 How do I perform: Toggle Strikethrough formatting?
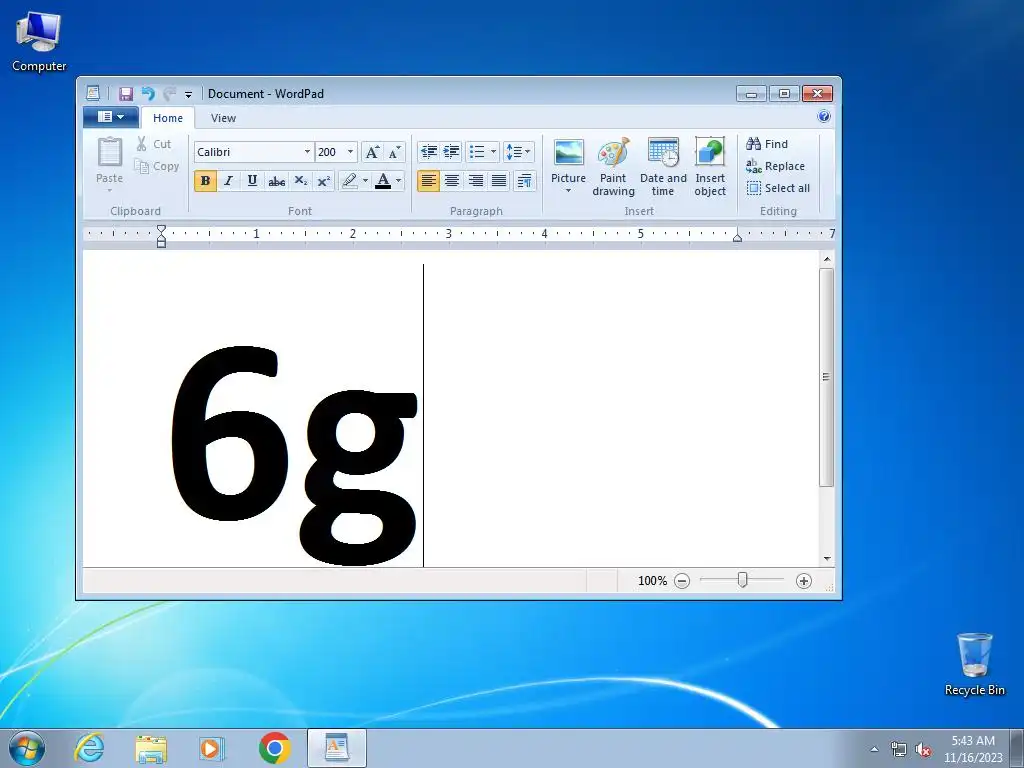tap(276, 181)
